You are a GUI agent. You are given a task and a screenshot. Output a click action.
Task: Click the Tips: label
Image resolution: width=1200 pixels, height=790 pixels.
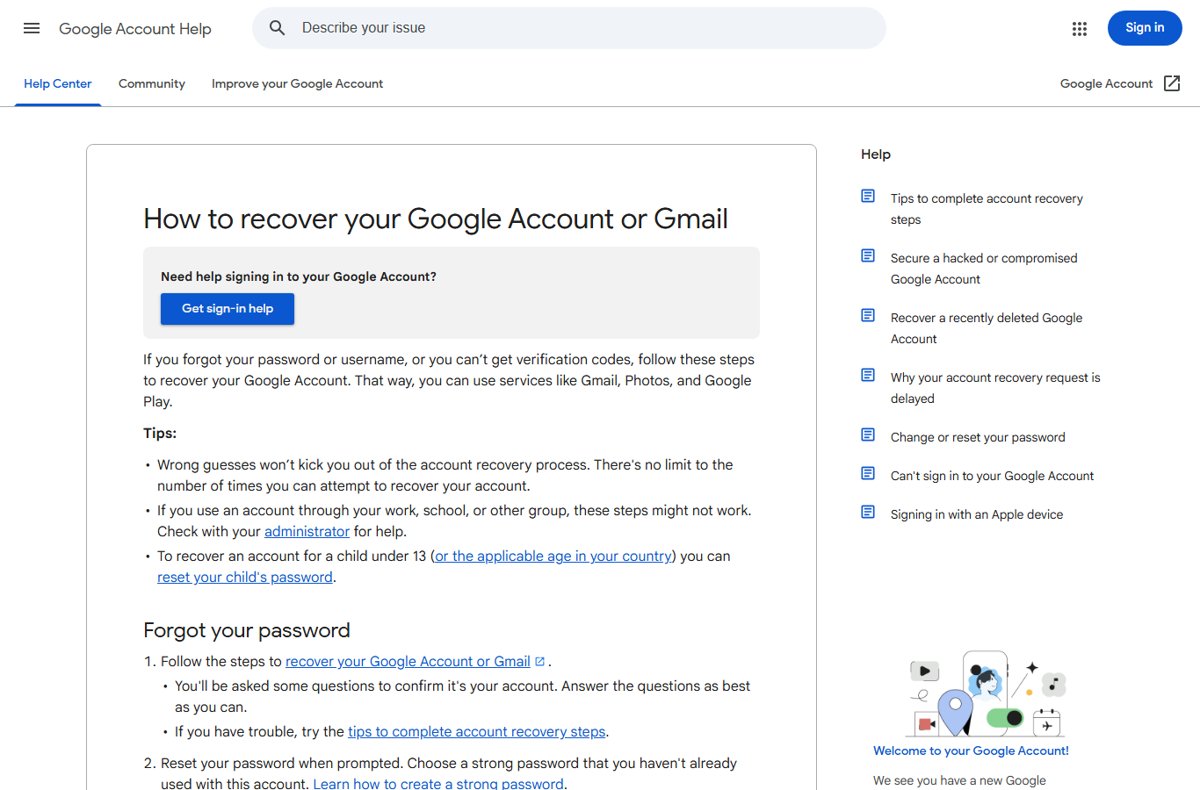coord(160,433)
